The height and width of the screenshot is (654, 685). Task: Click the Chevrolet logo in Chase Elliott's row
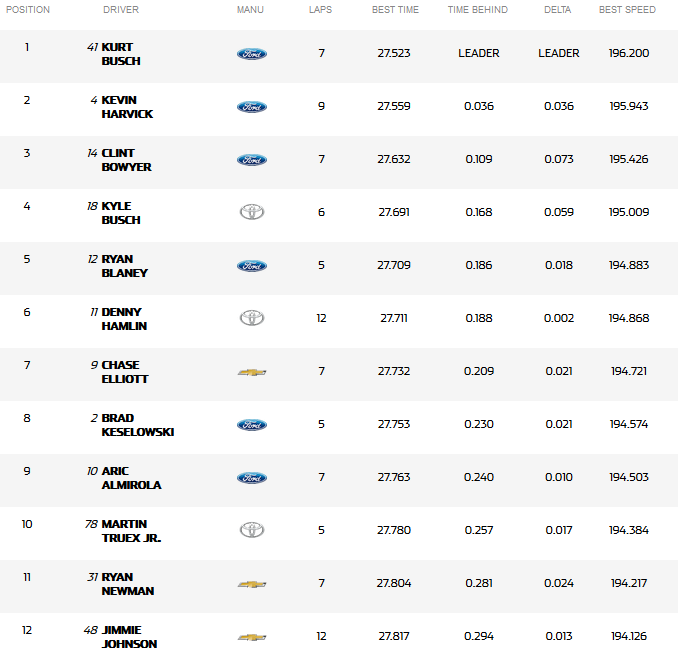pyautogui.click(x=251, y=372)
